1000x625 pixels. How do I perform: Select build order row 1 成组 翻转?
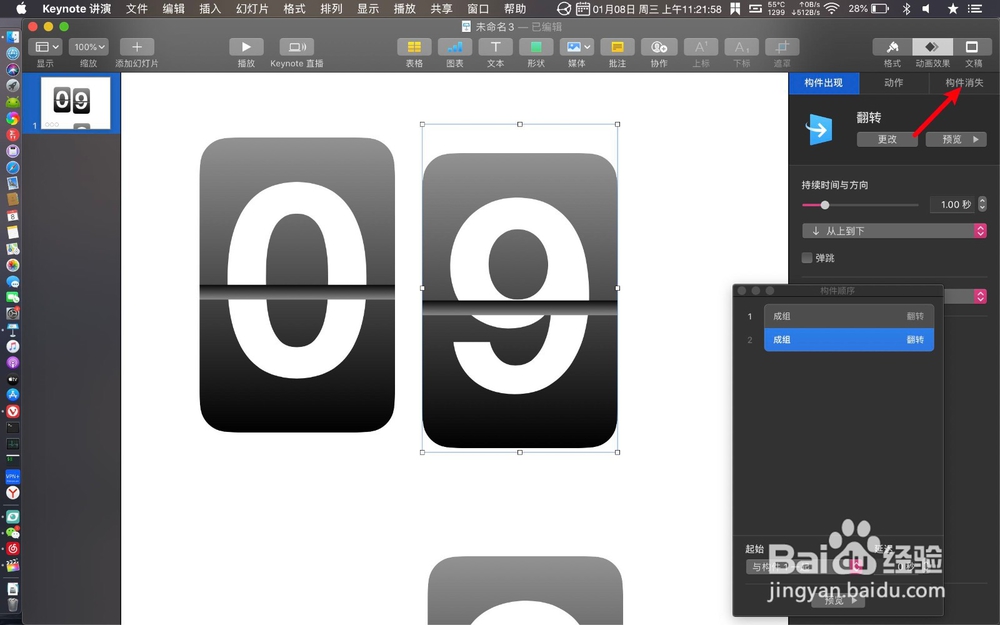(848, 316)
